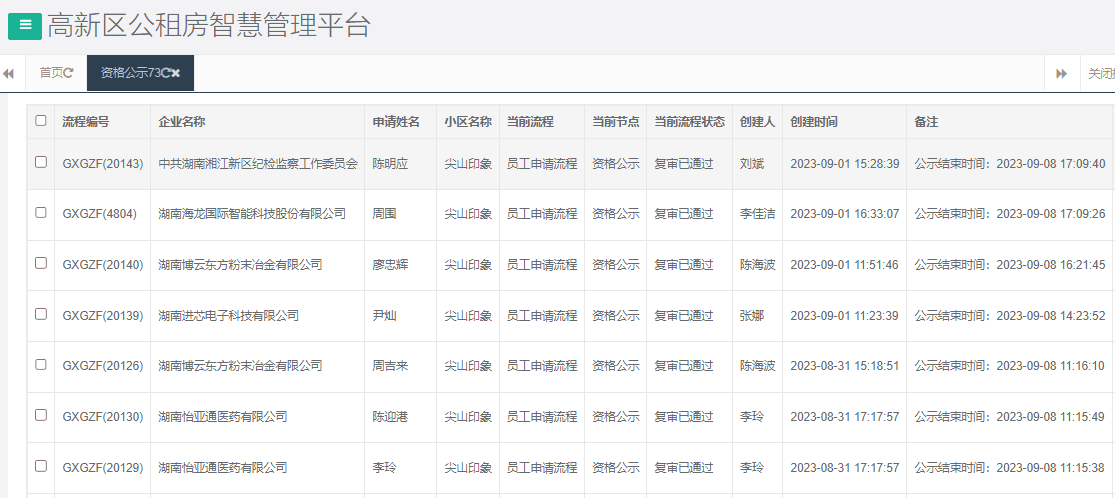Open the 关闭操作 tab dropdown
The height and width of the screenshot is (498, 1115).
(x=1101, y=73)
